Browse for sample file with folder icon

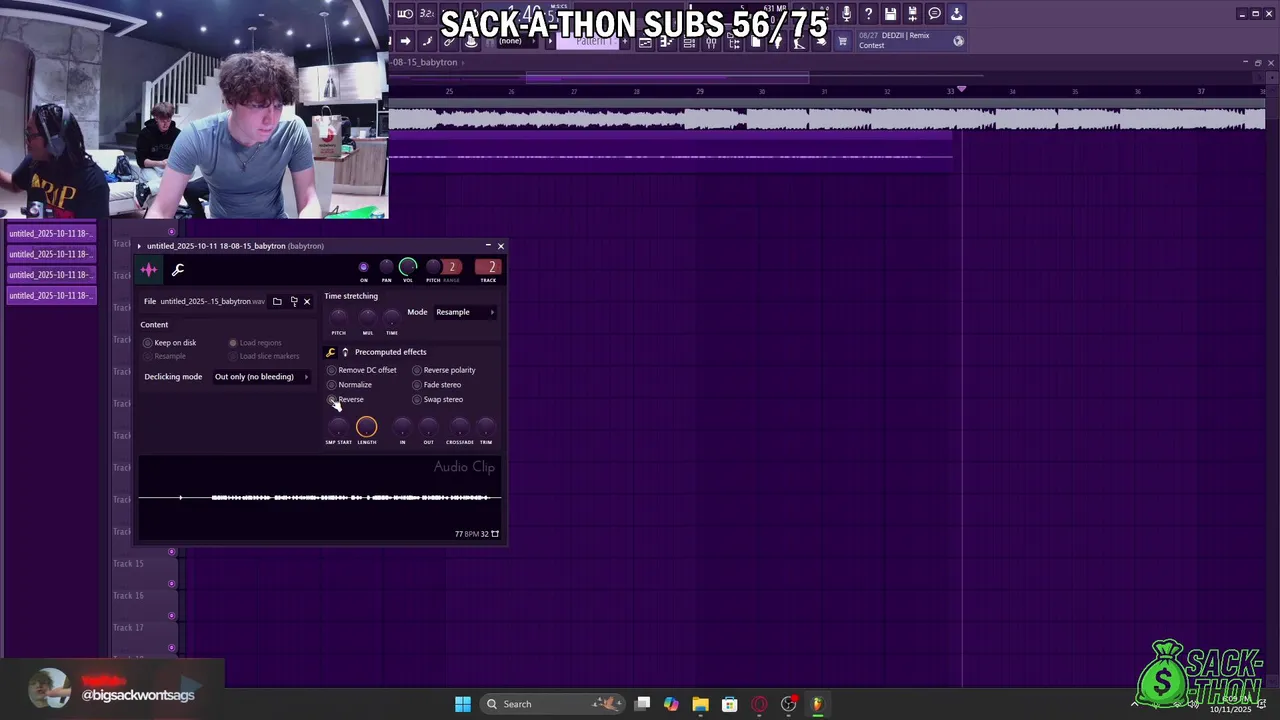pyautogui.click(x=277, y=301)
